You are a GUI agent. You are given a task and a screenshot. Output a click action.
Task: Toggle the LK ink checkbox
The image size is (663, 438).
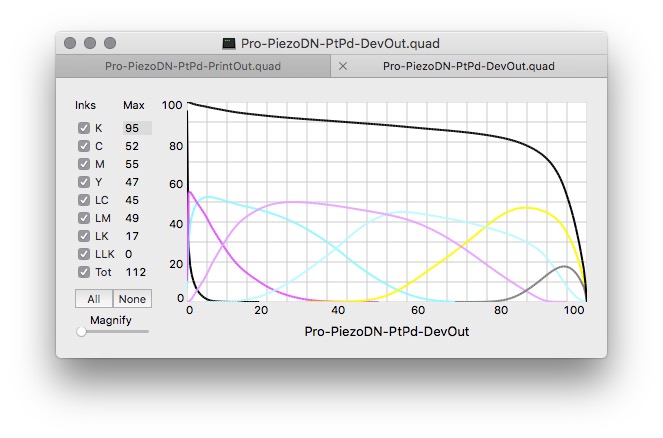click(84, 236)
